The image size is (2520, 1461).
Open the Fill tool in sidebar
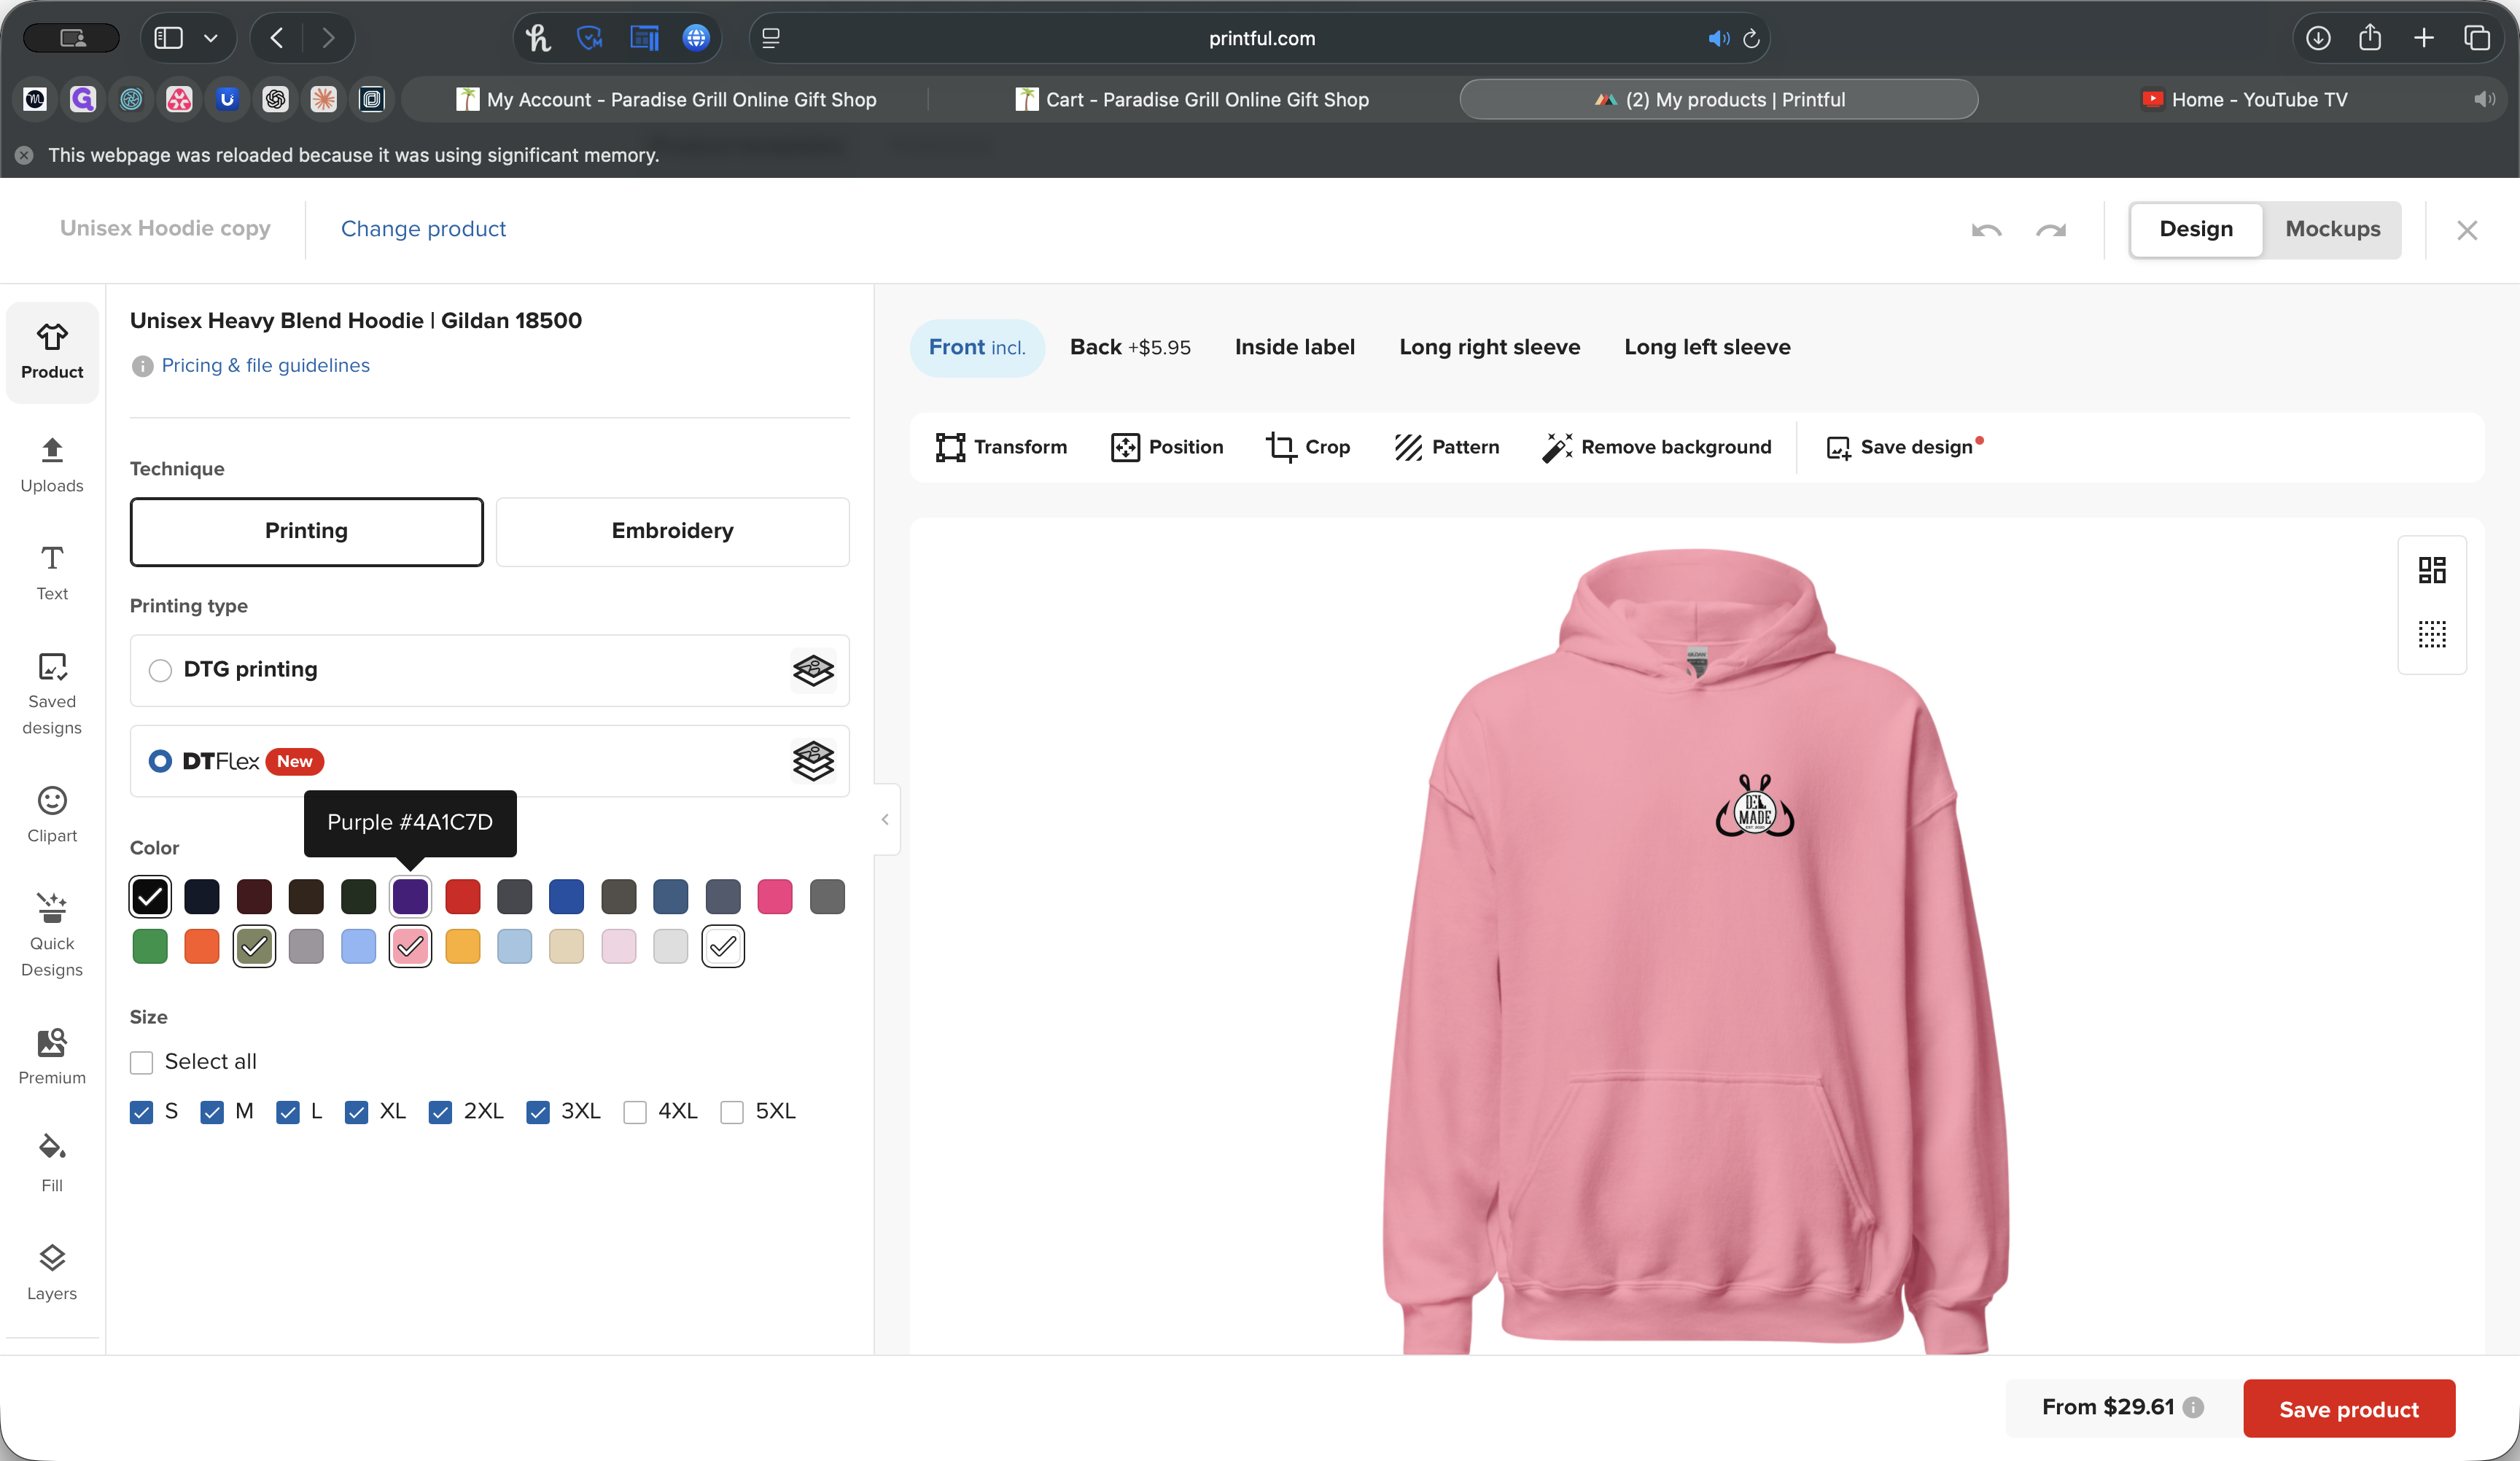[x=52, y=1162]
